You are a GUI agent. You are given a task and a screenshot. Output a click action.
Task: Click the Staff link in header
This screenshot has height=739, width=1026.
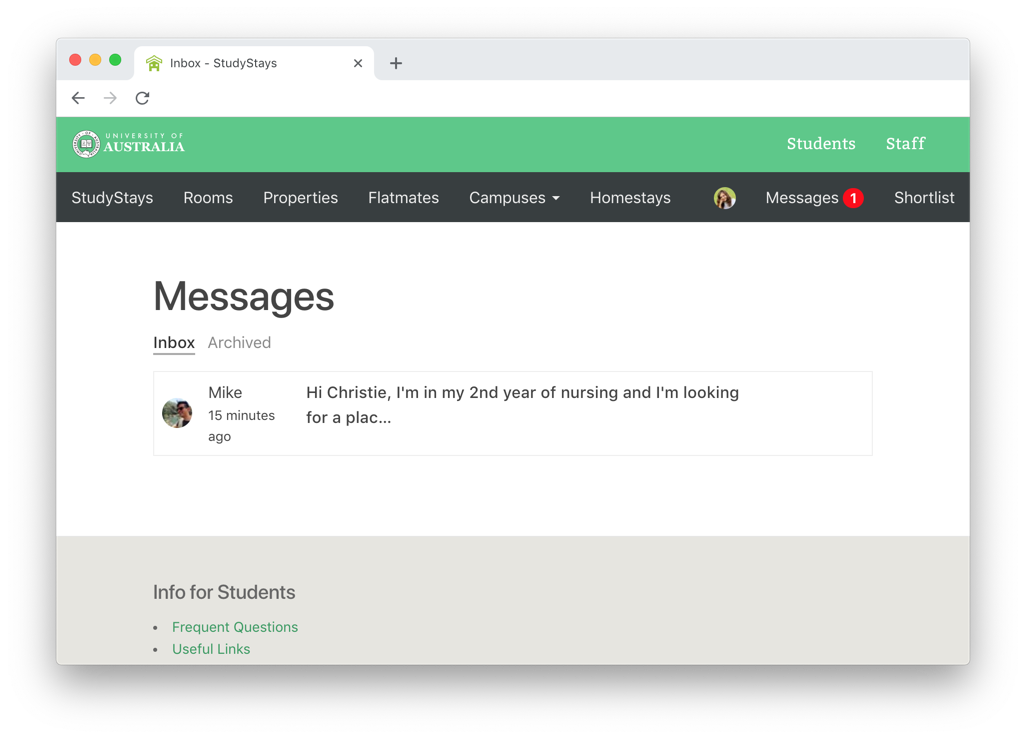(x=906, y=143)
